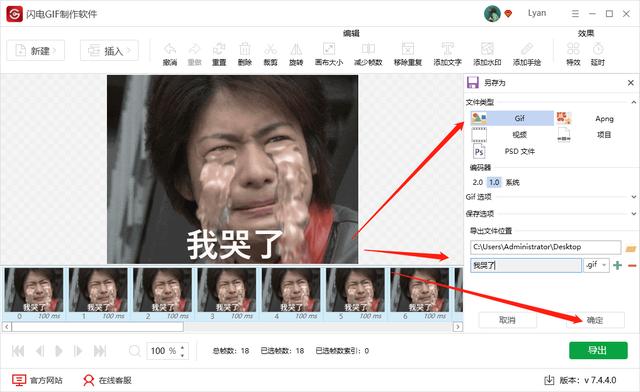Screen dimensions: 640x392
Task: Select 项目 project file type
Action: click(596, 135)
